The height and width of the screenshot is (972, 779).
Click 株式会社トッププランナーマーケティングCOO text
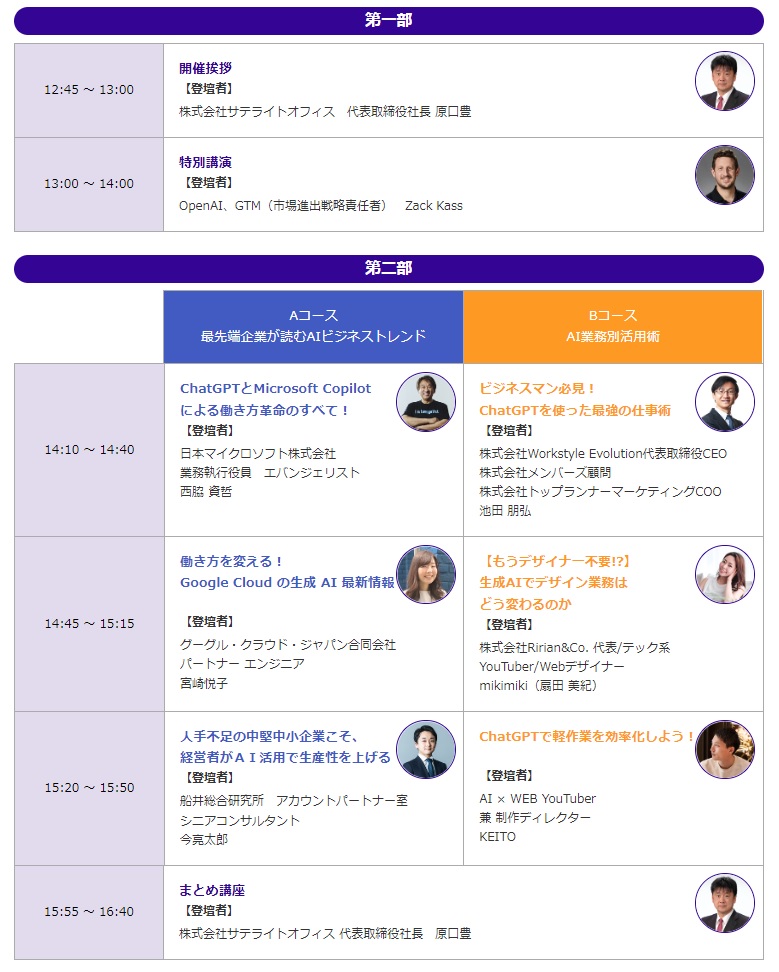(601, 492)
